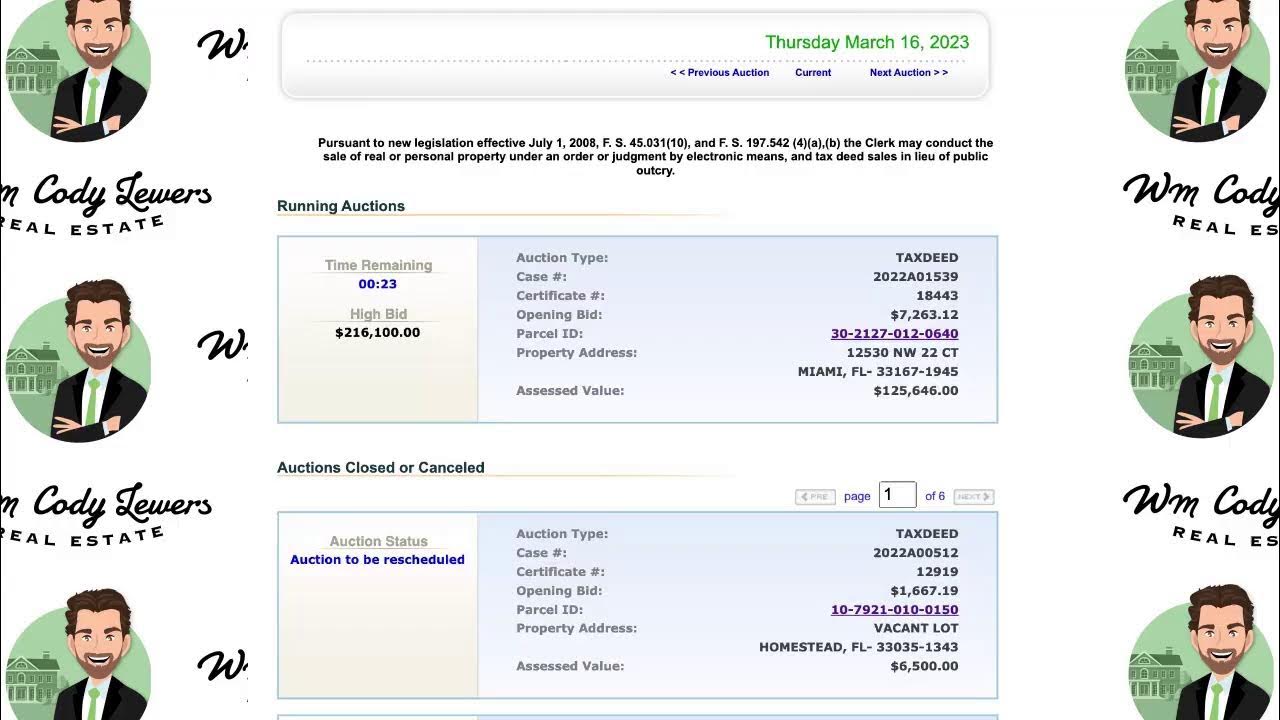Select opening bid $1,667.19
This screenshot has width=1280, height=720.
(x=924, y=591)
